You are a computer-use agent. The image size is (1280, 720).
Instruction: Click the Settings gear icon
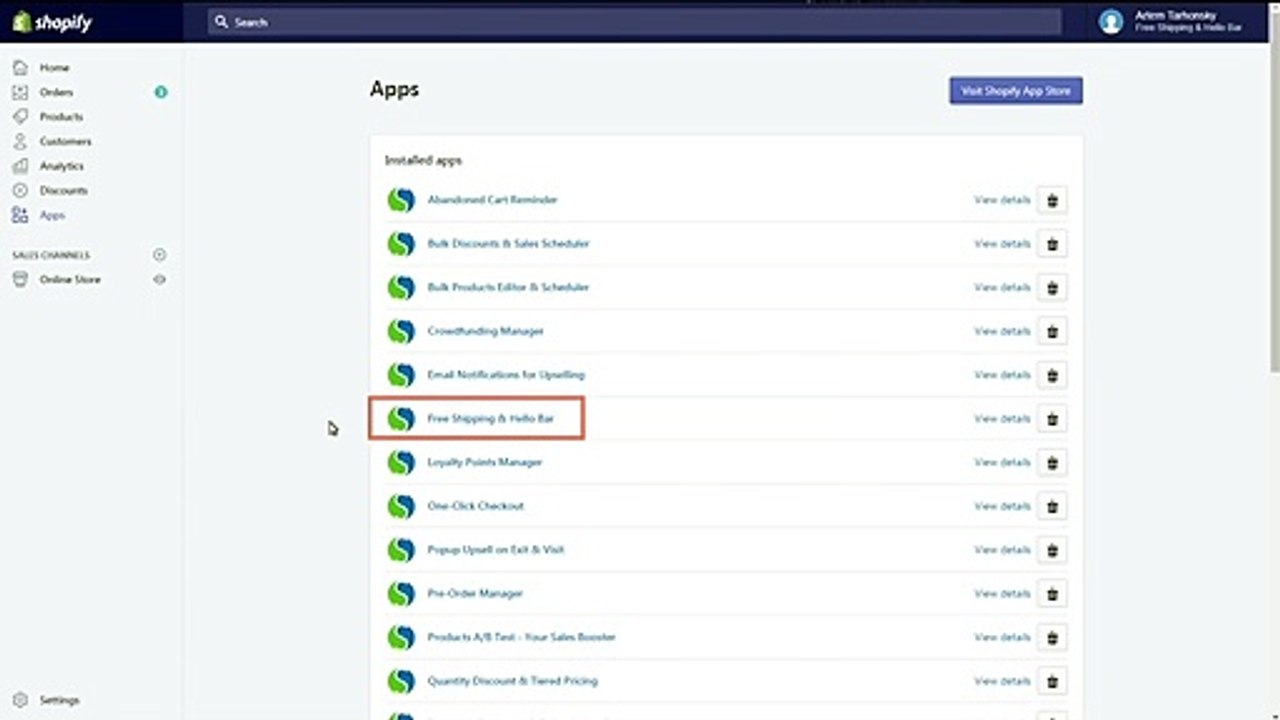click(20, 700)
